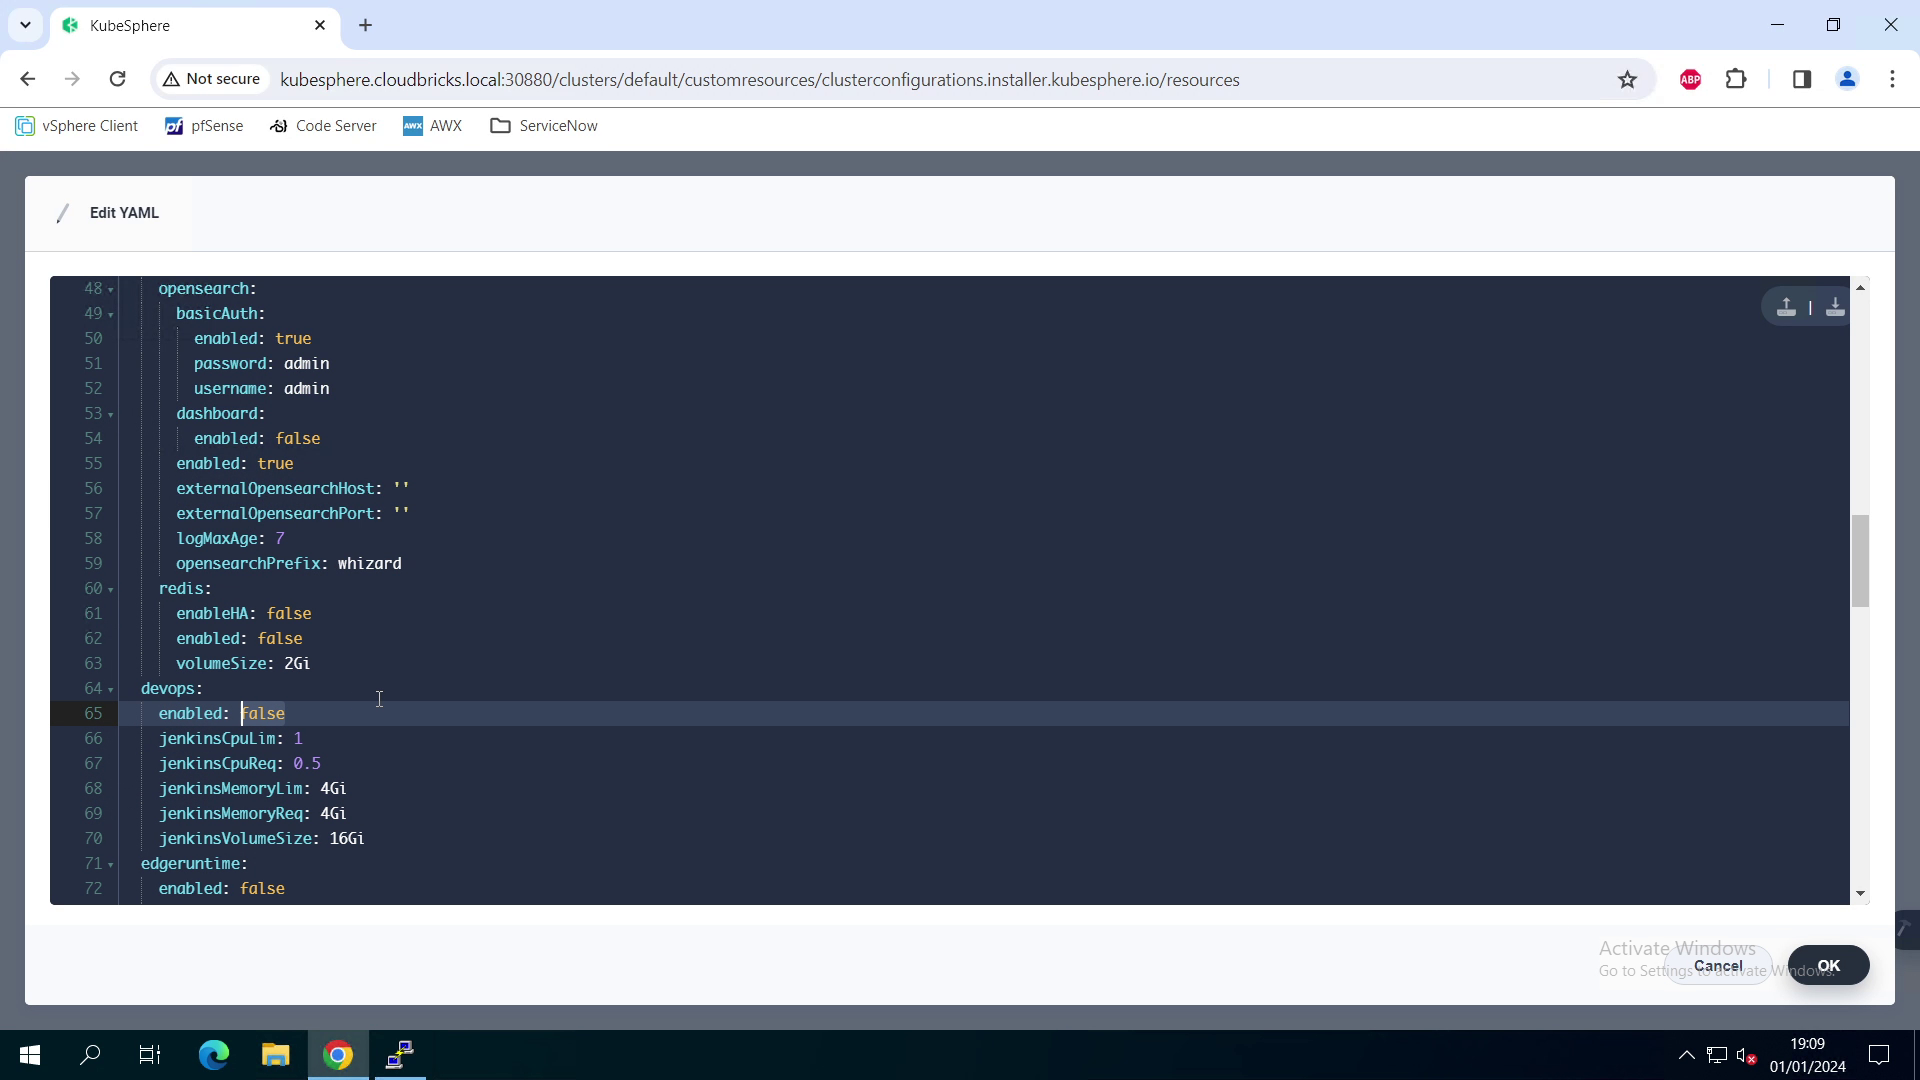Viewport: 1920px width, 1080px height.
Task: Click 'username: admin' on line 52
Action: [x=261, y=389]
